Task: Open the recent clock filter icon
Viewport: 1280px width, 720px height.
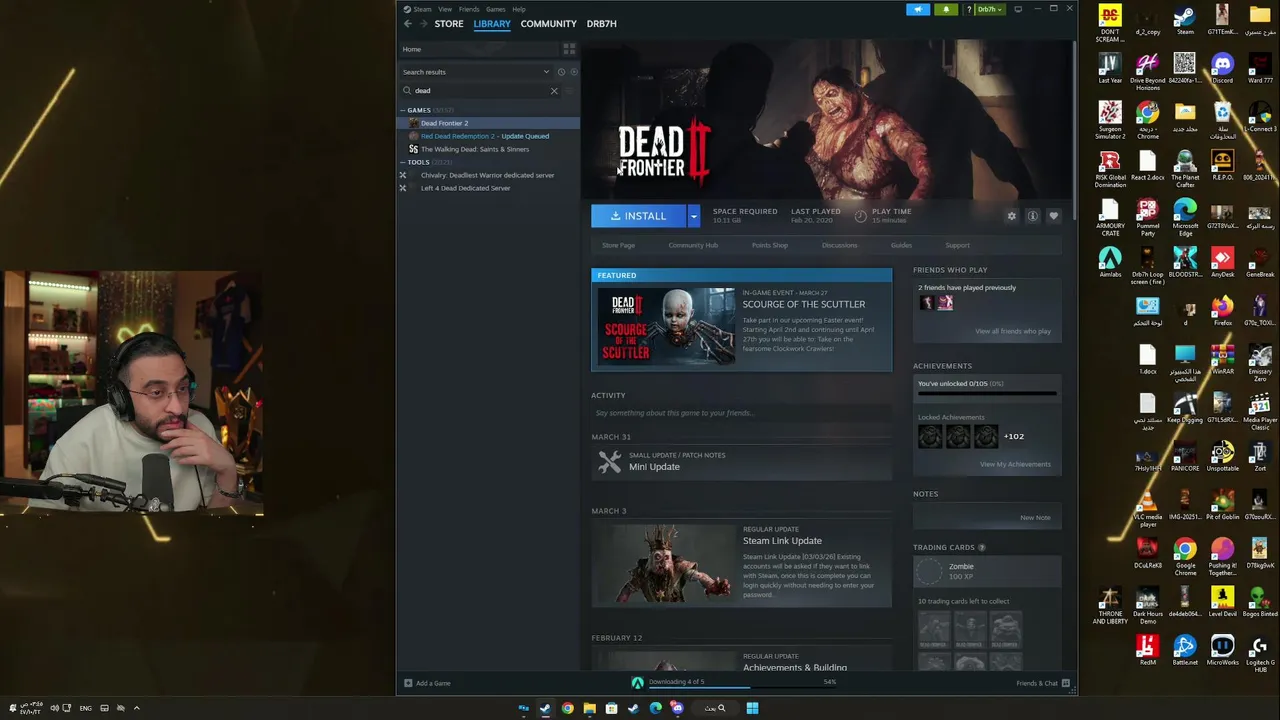Action: [561, 72]
